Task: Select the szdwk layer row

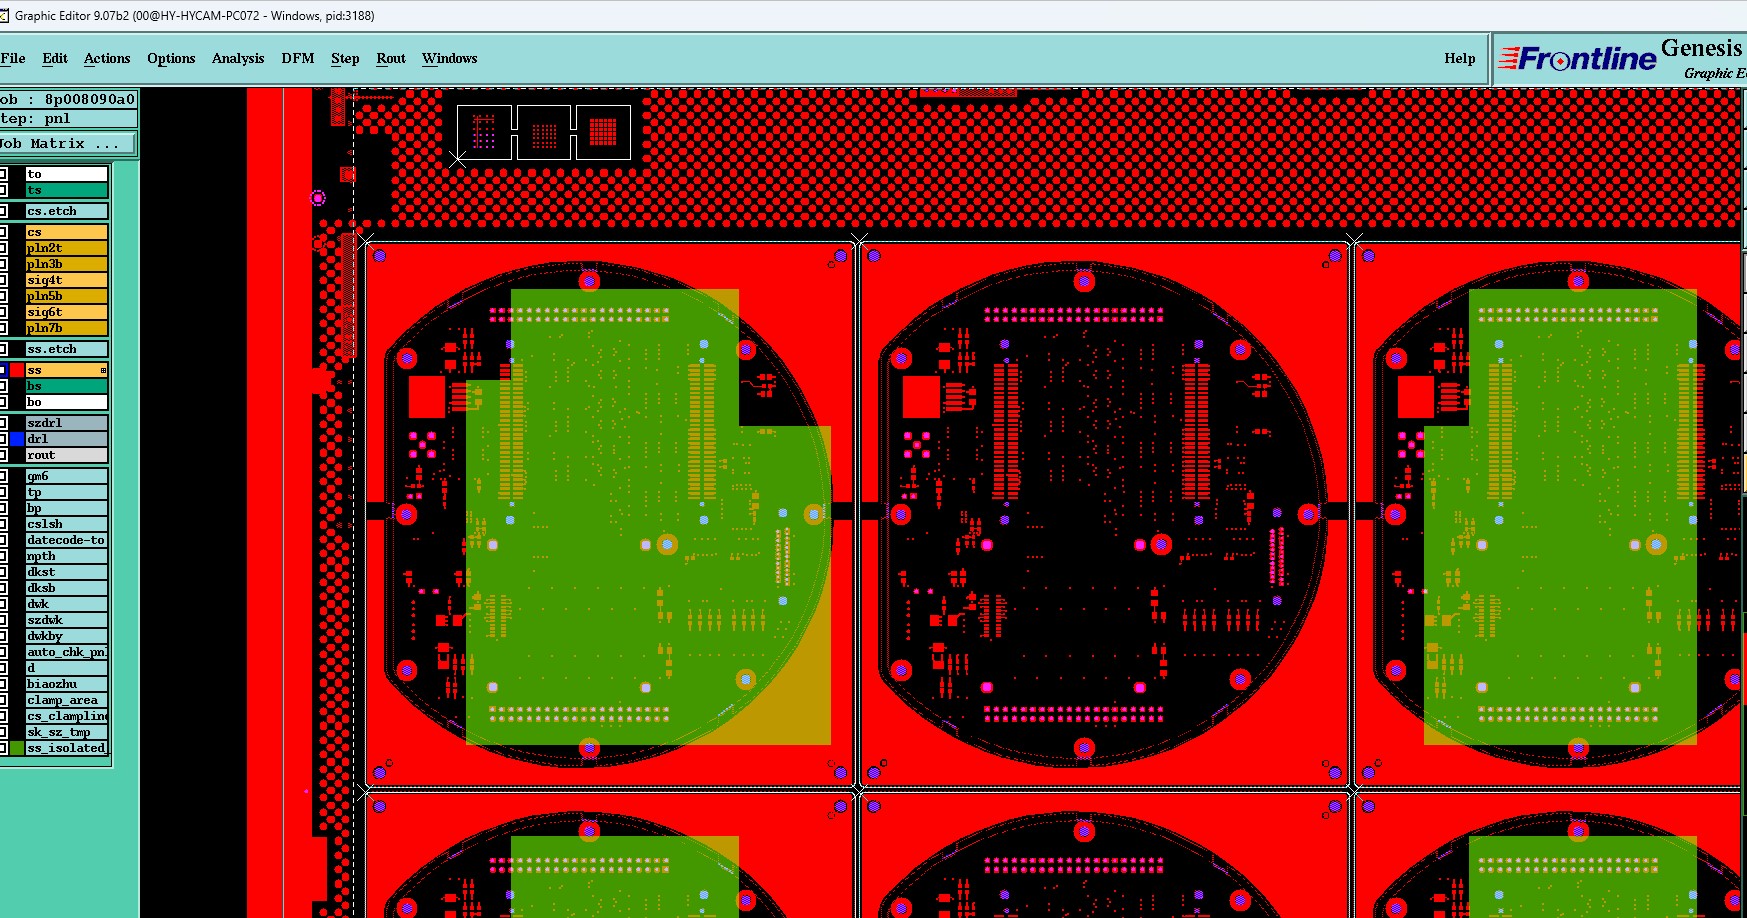Action: [66, 620]
